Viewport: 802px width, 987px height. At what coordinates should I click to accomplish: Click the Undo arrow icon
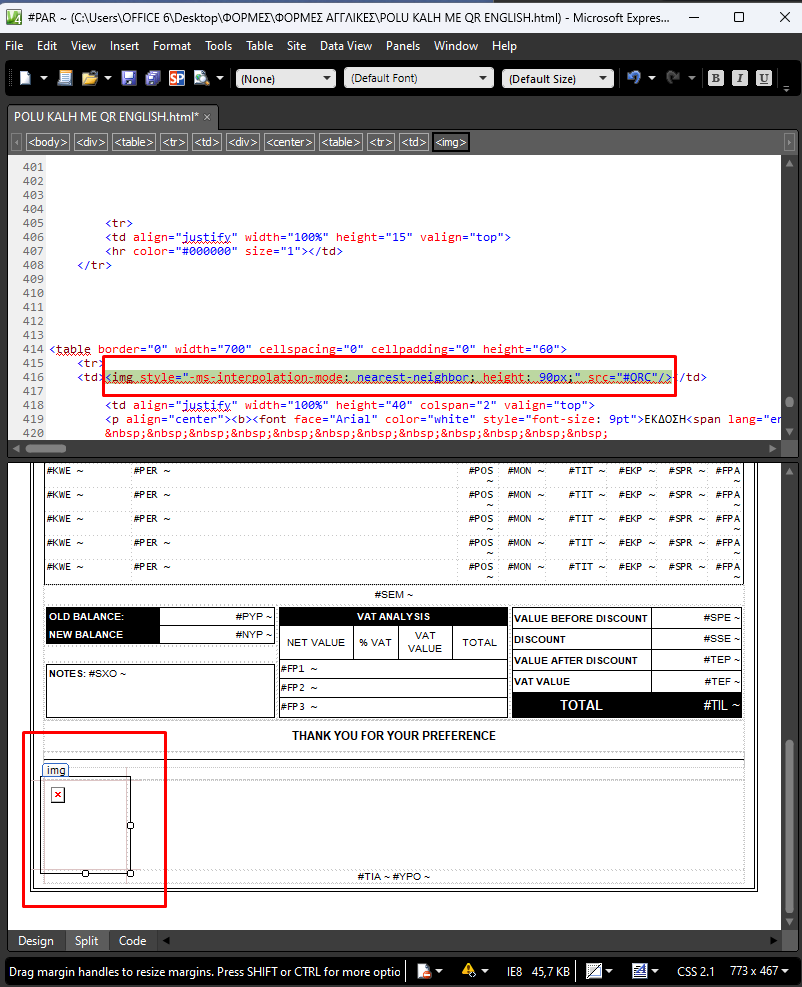pos(634,77)
